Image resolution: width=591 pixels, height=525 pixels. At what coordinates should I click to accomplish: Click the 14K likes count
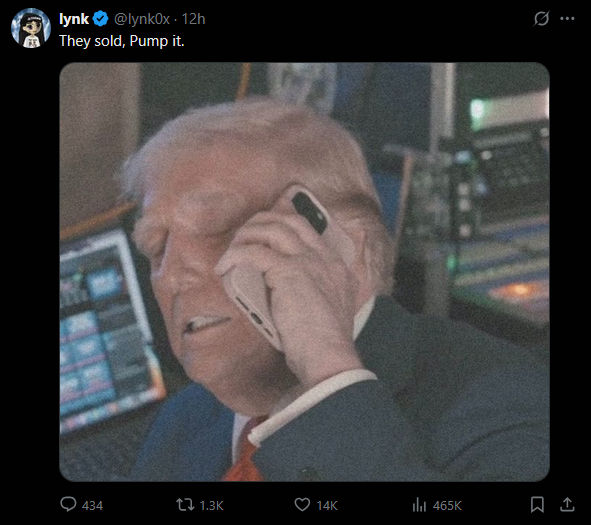click(327, 505)
